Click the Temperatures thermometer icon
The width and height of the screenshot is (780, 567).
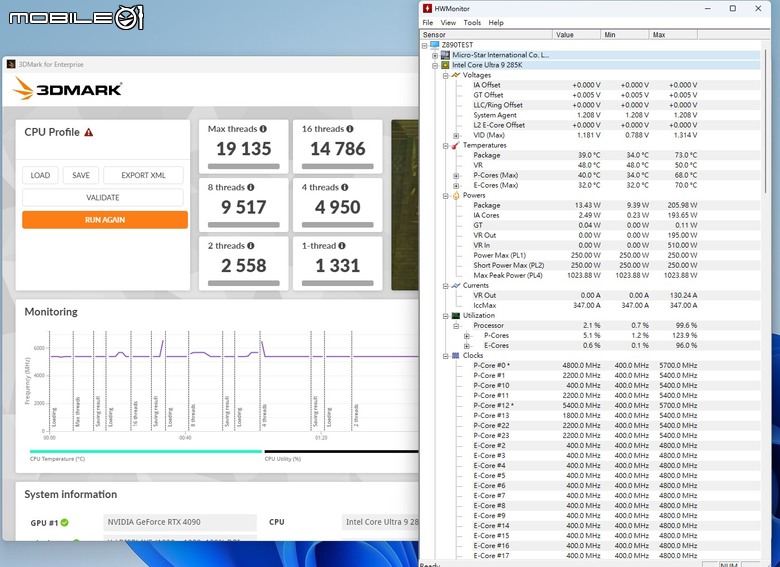[455, 145]
